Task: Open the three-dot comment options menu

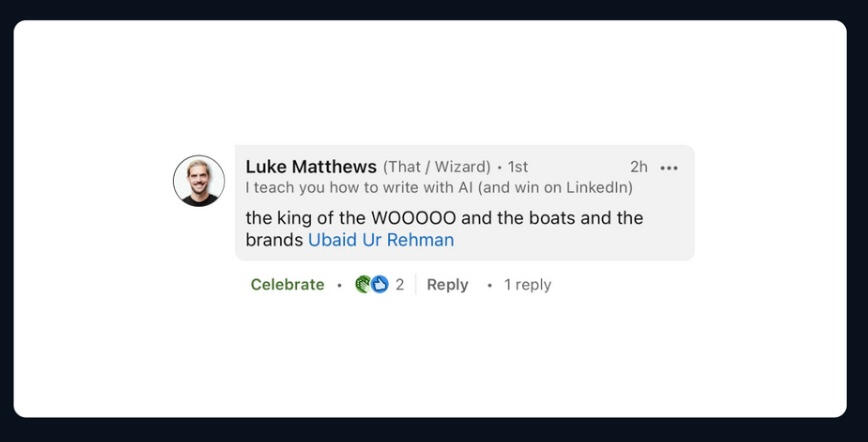Action: coord(669,168)
